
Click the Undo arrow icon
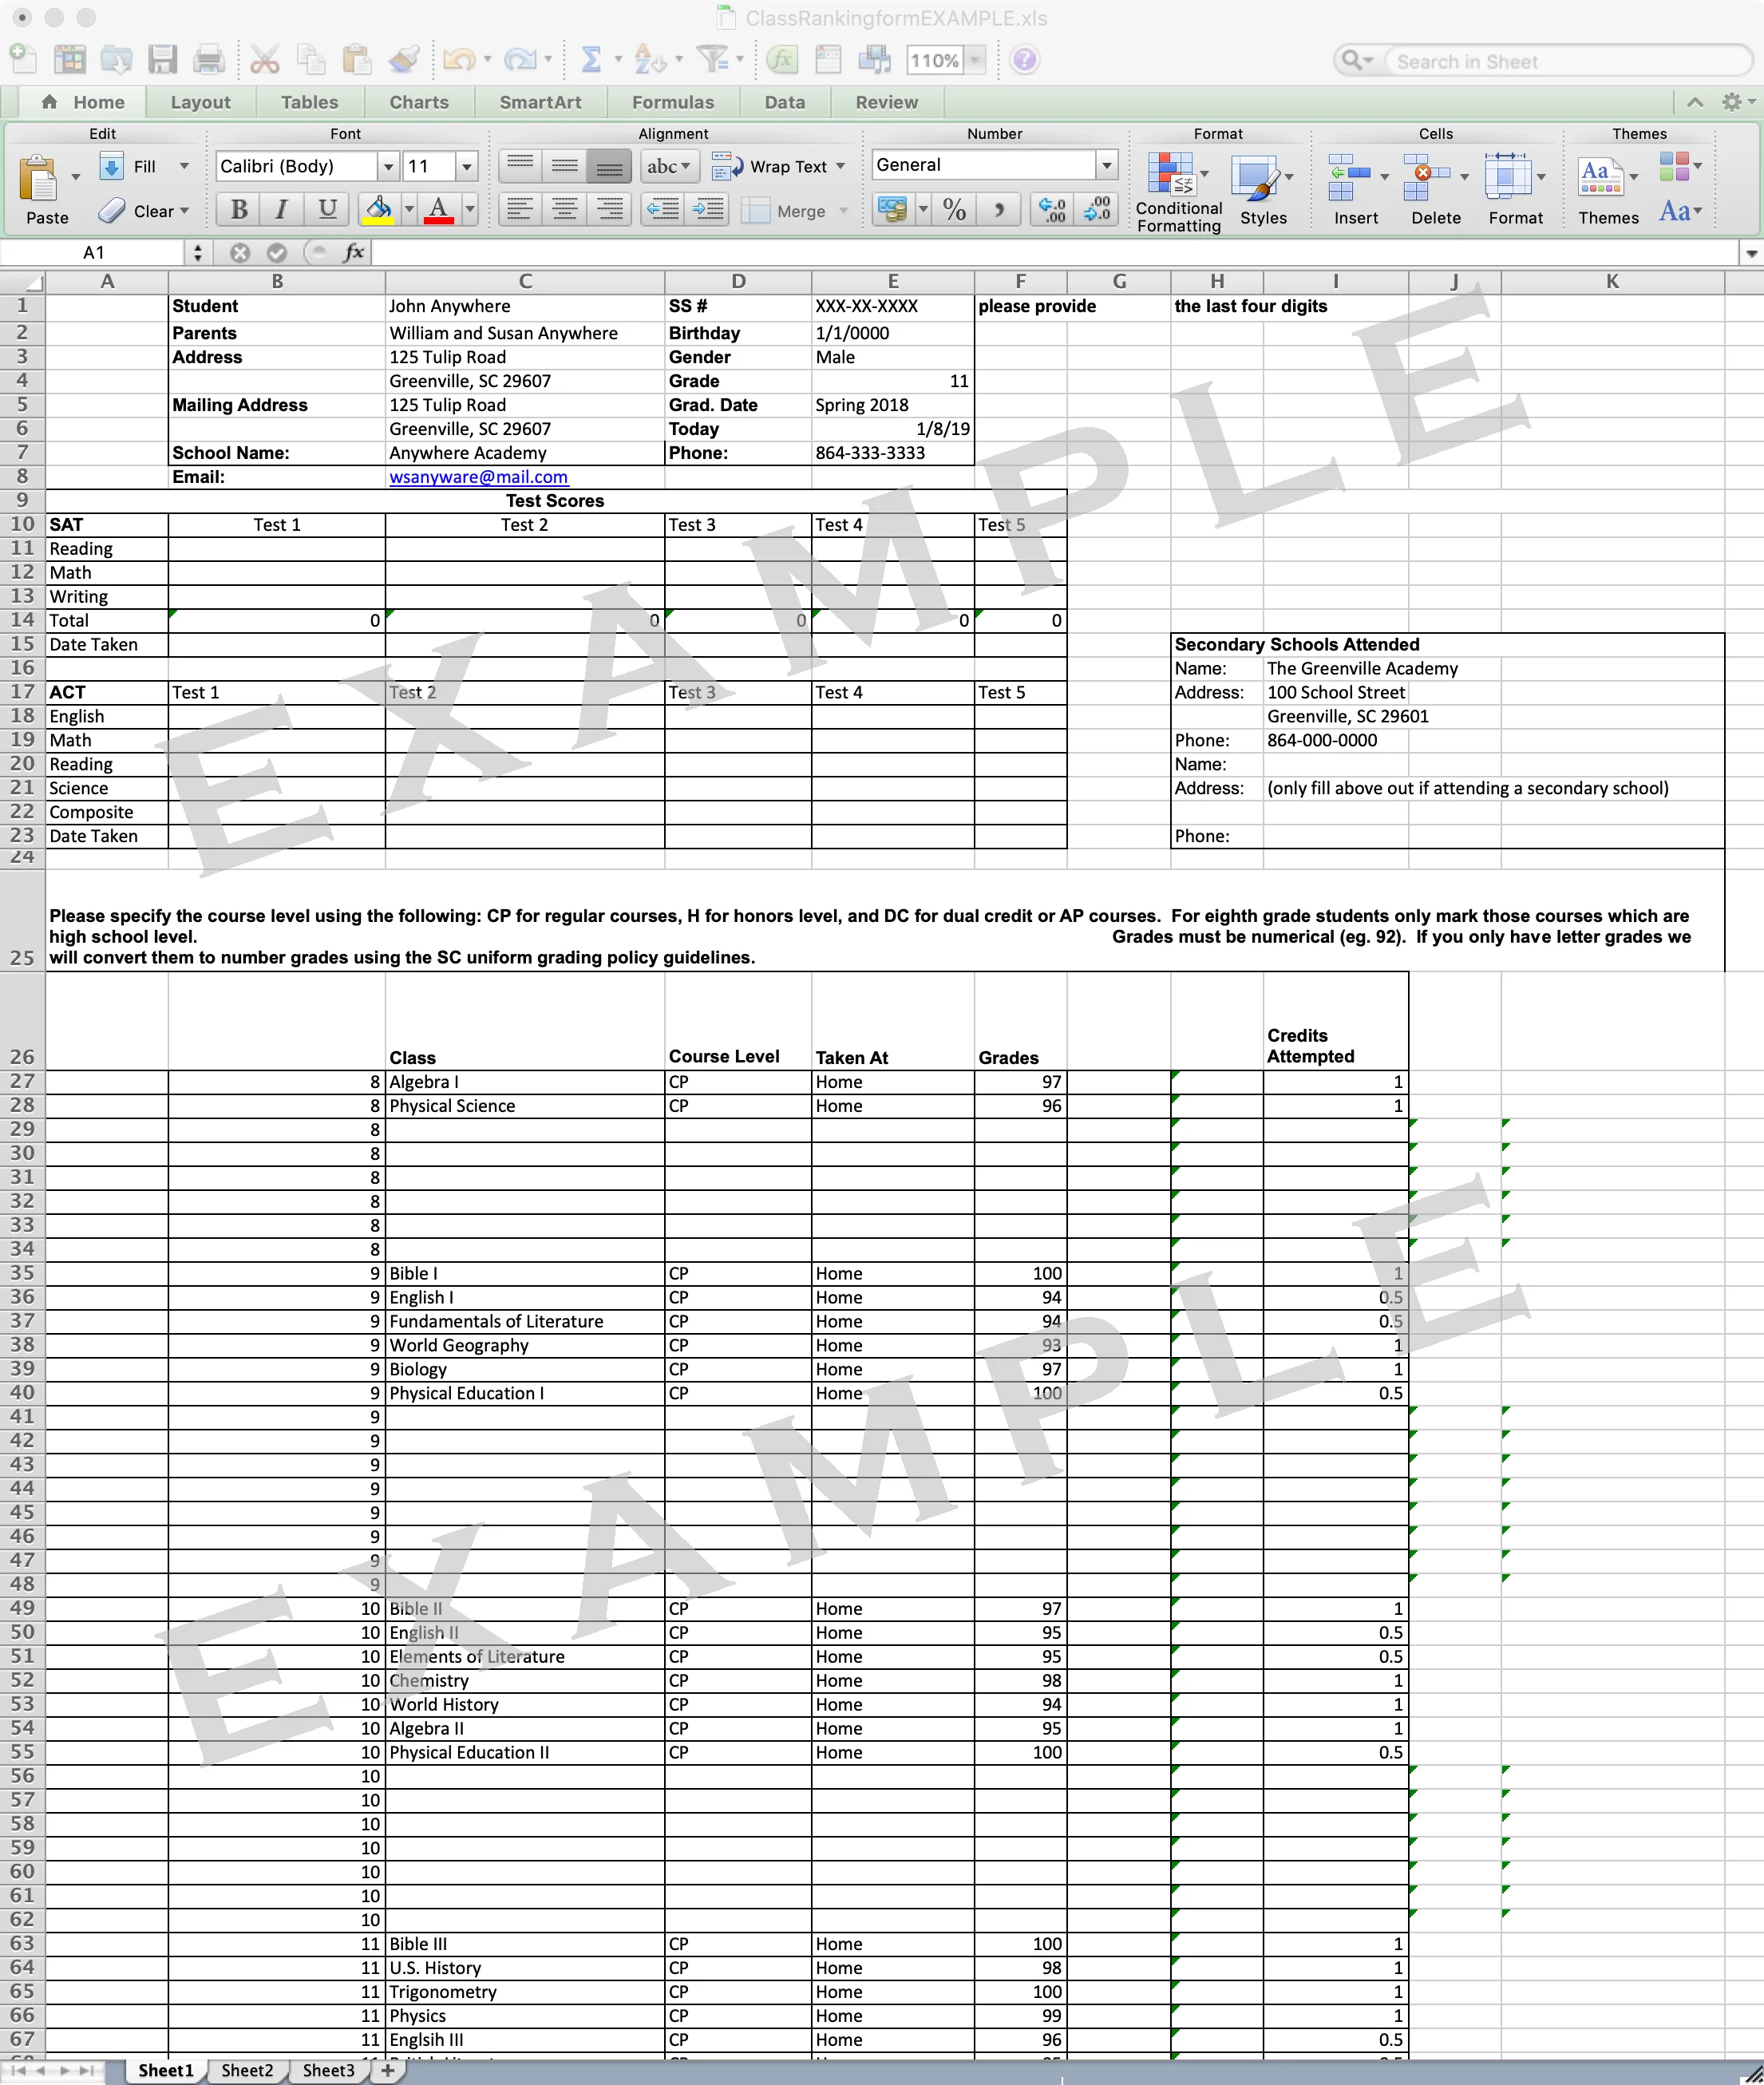458,60
